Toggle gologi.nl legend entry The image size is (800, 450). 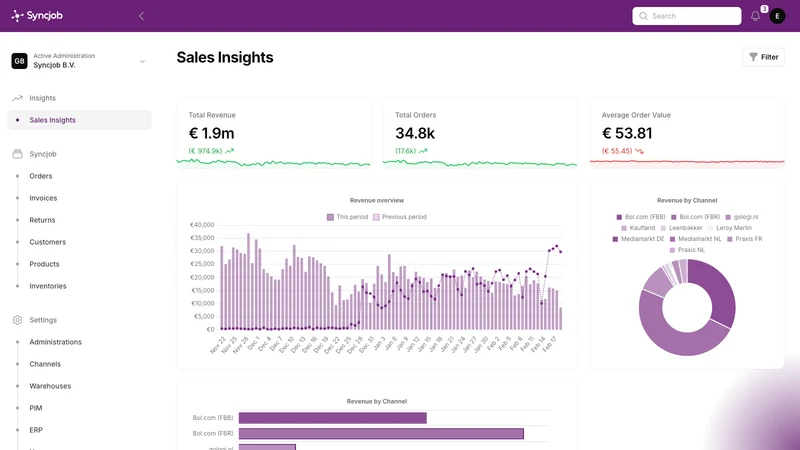pos(742,217)
